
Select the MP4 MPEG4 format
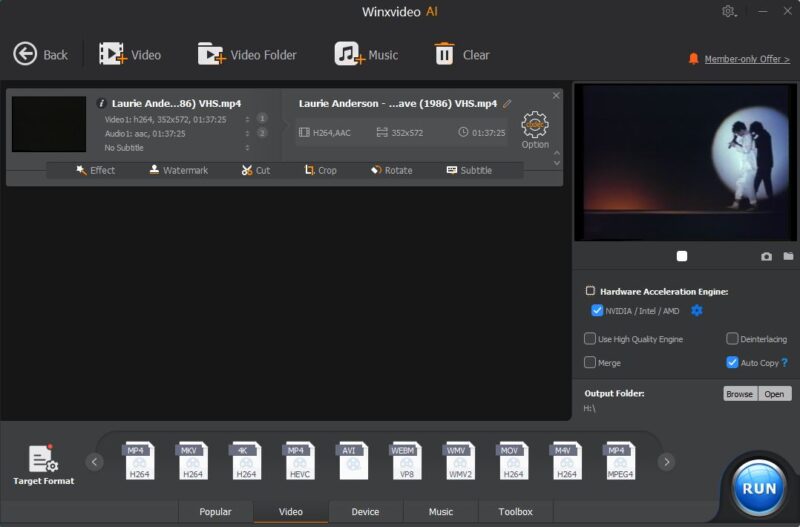point(620,461)
